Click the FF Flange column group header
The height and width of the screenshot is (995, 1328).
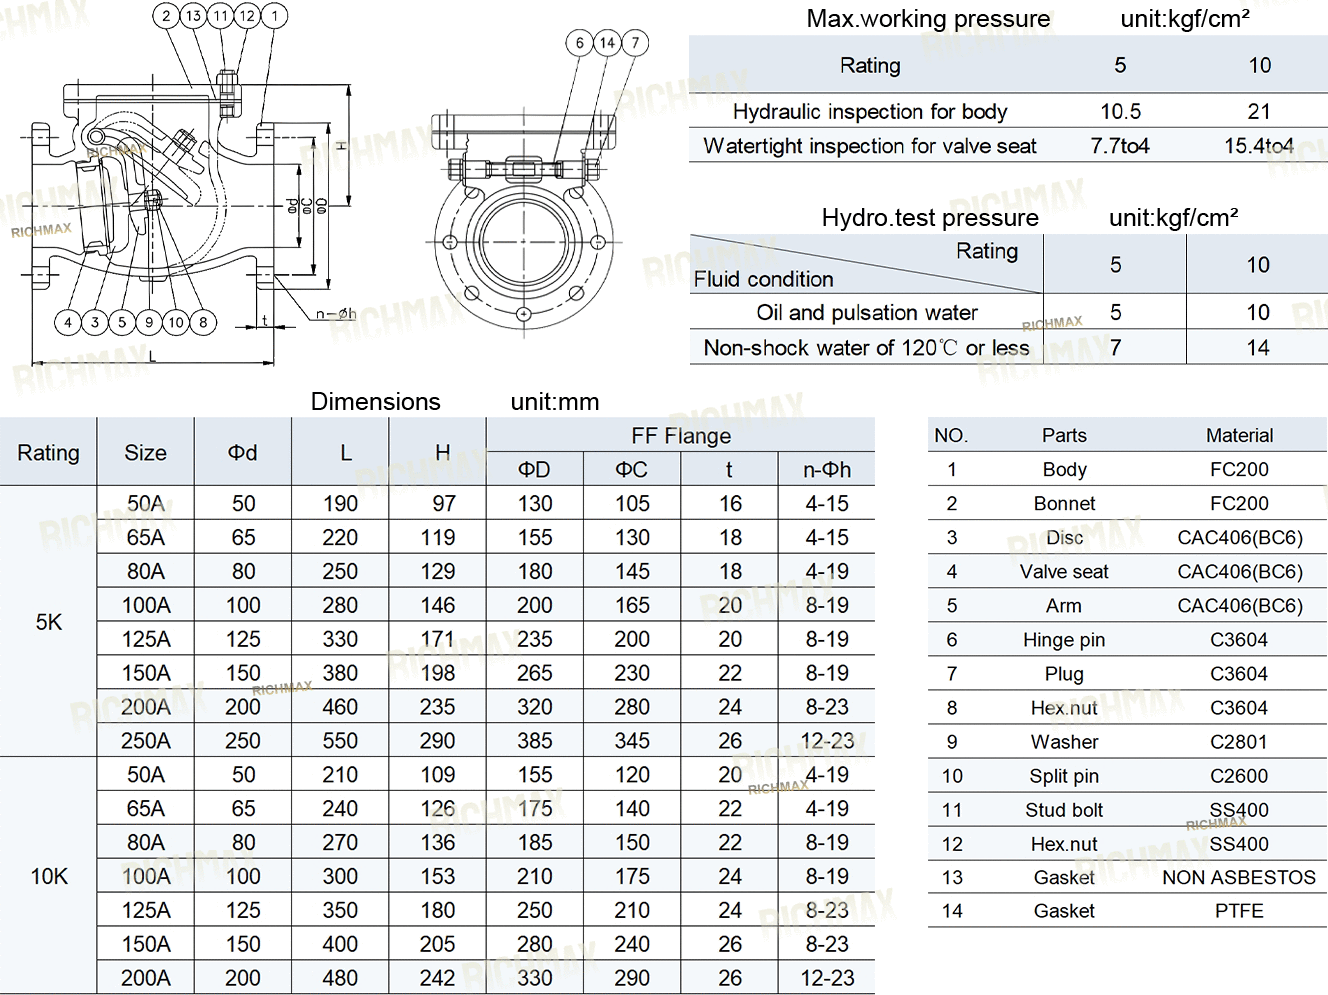(x=680, y=436)
